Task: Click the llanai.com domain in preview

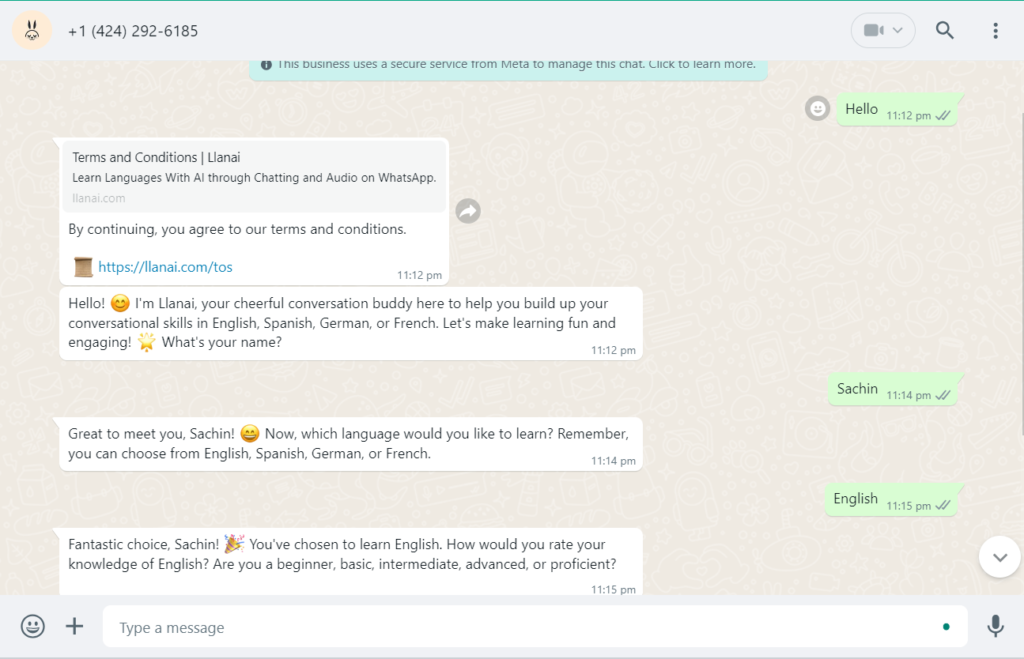Action: (99, 198)
